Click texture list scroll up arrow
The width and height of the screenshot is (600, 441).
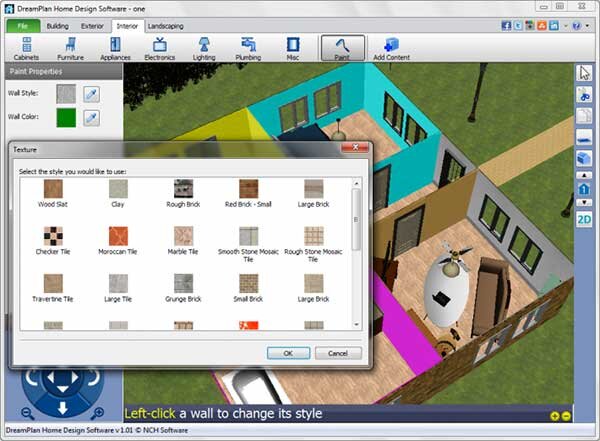coord(356,184)
